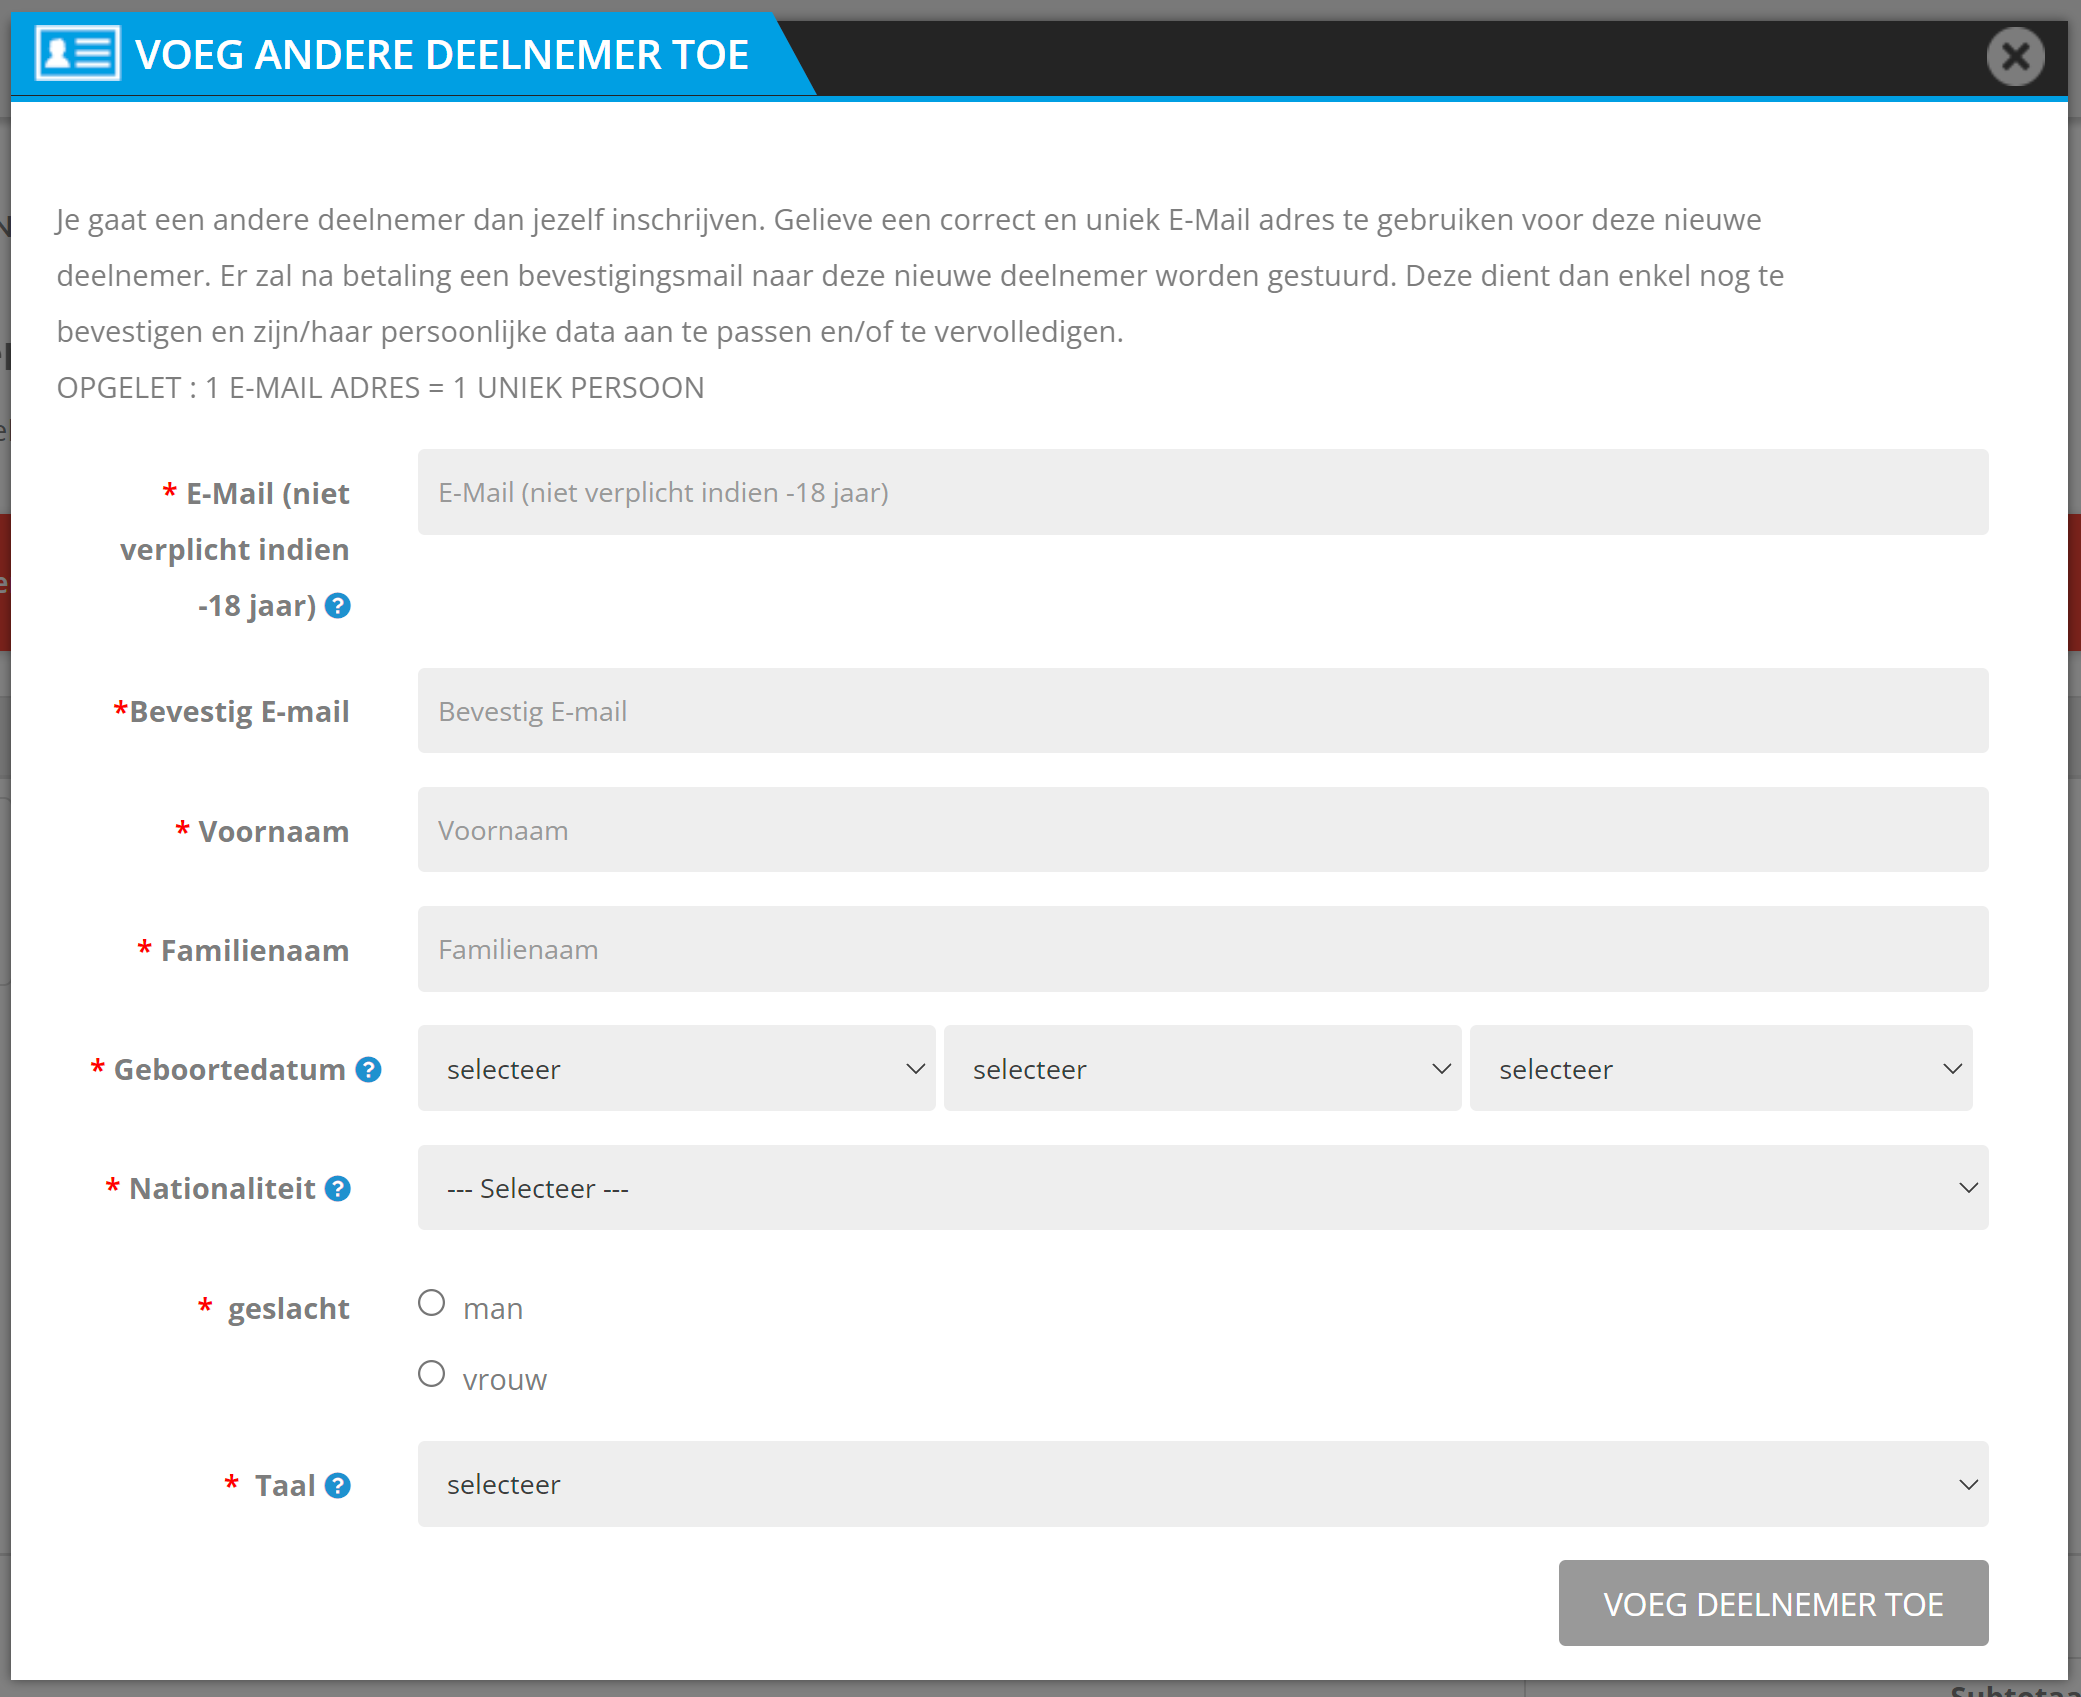Screen dimensions: 2081x1697
Task: Open the first Geboortedatum dropdown
Action: [676, 1069]
